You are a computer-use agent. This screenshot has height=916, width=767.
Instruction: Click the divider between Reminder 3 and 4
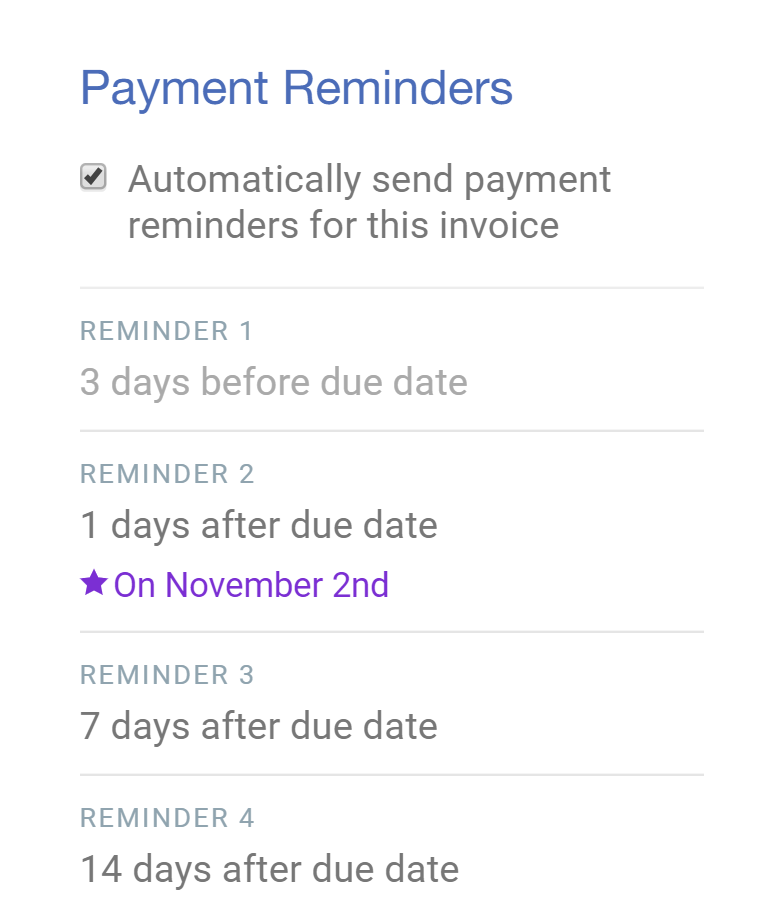tap(392, 775)
